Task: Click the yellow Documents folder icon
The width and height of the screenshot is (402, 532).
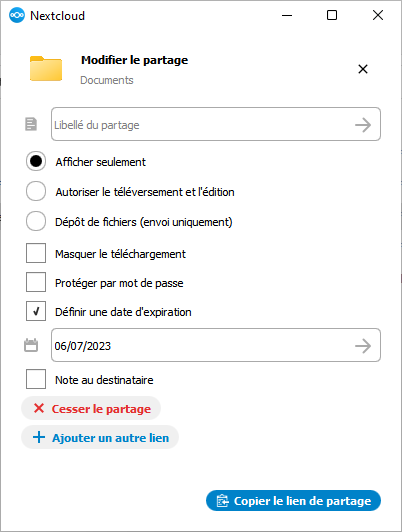Action: (x=46, y=69)
